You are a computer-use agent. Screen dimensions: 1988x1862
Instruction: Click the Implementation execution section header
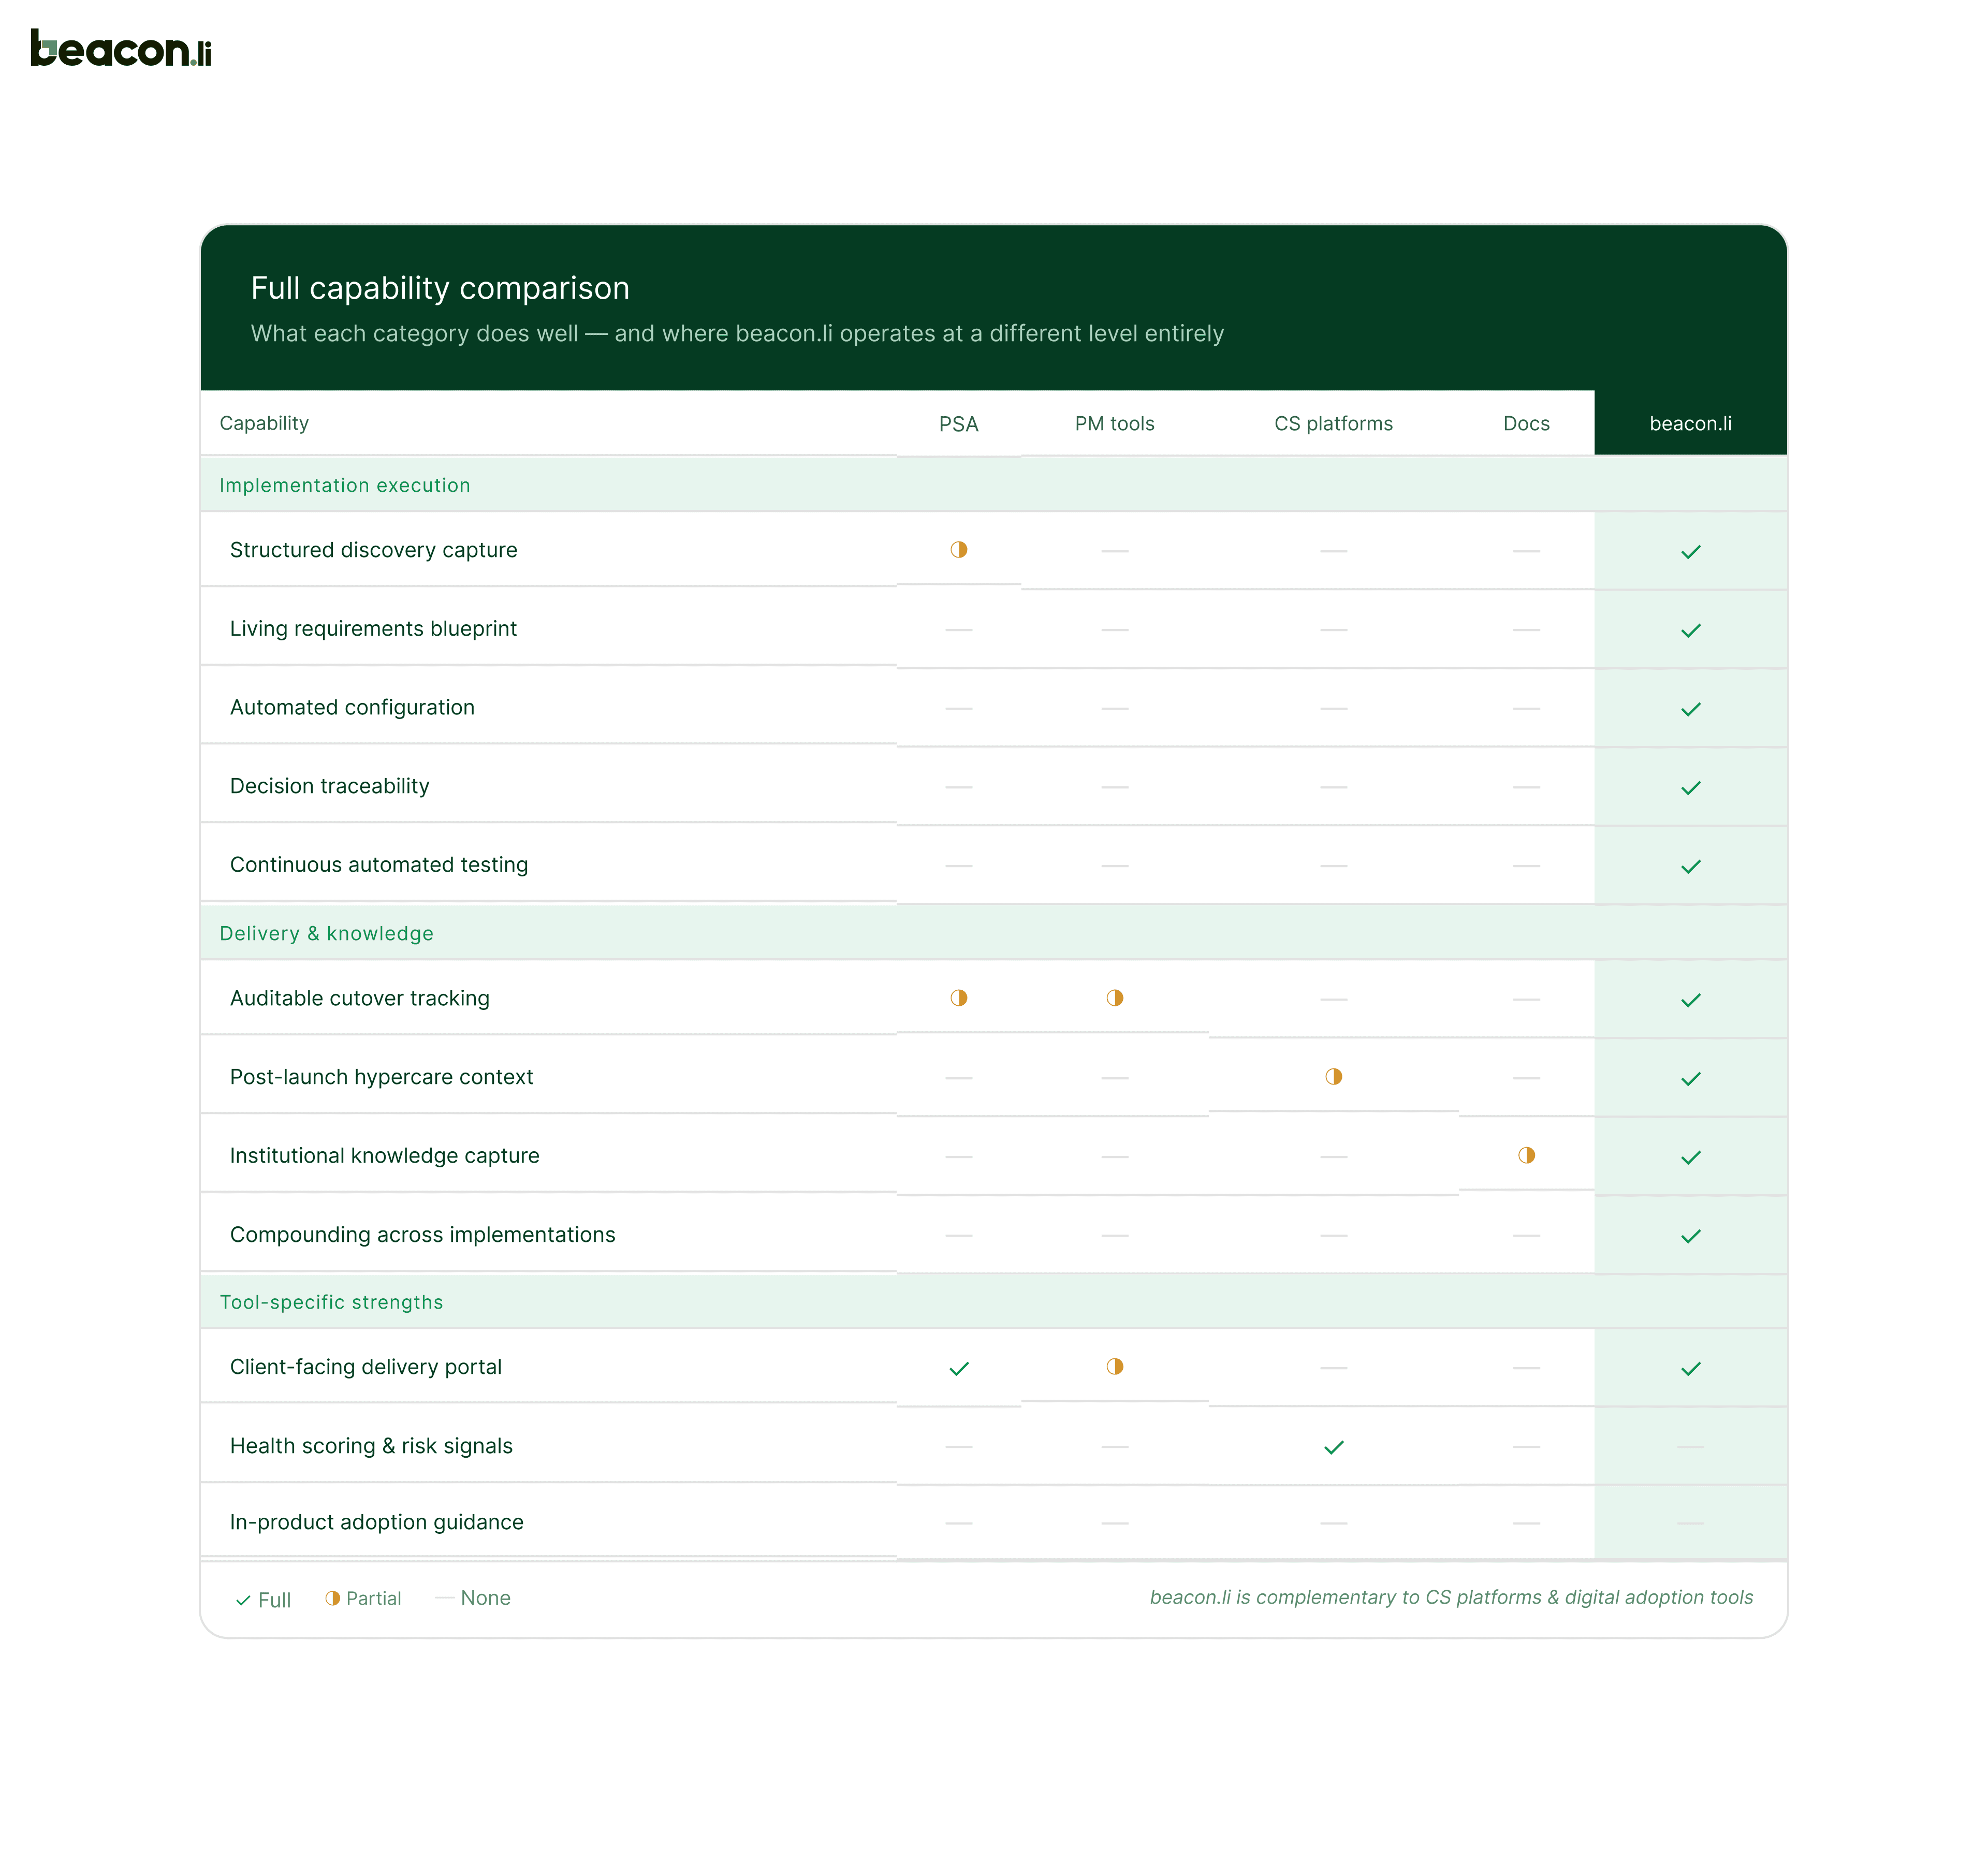tap(344, 485)
